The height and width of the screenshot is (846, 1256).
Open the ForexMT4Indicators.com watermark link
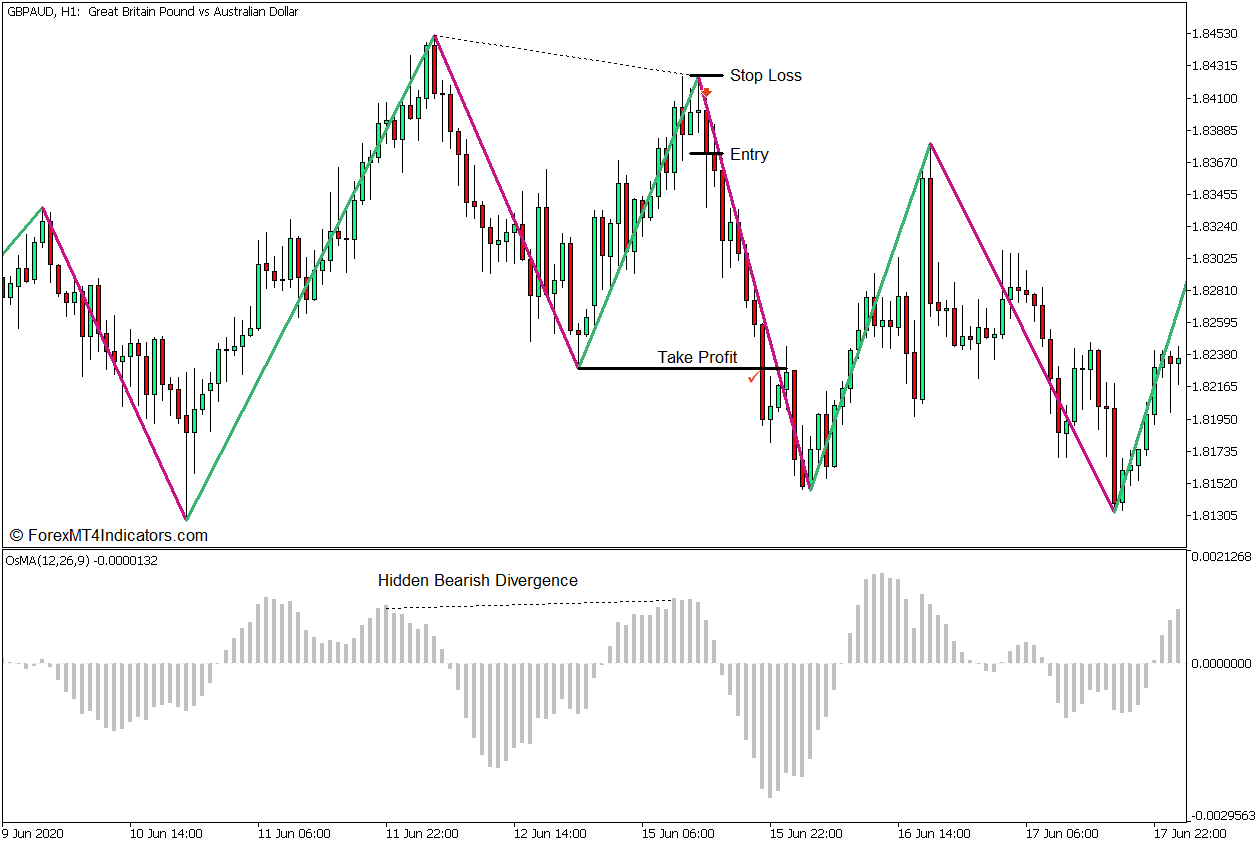coord(107,533)
